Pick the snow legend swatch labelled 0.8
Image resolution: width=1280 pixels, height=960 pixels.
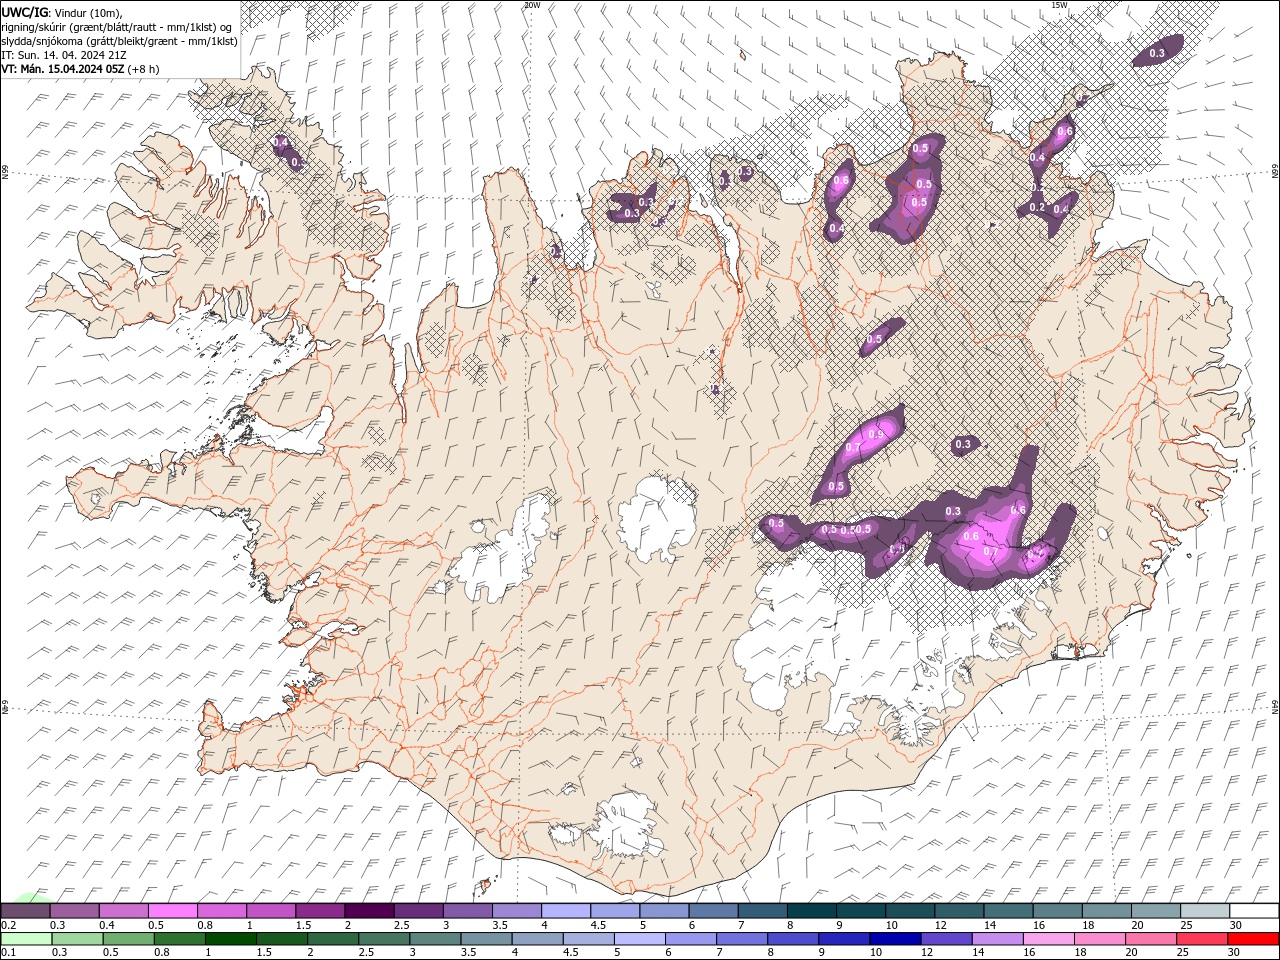[x=221, y=911]
